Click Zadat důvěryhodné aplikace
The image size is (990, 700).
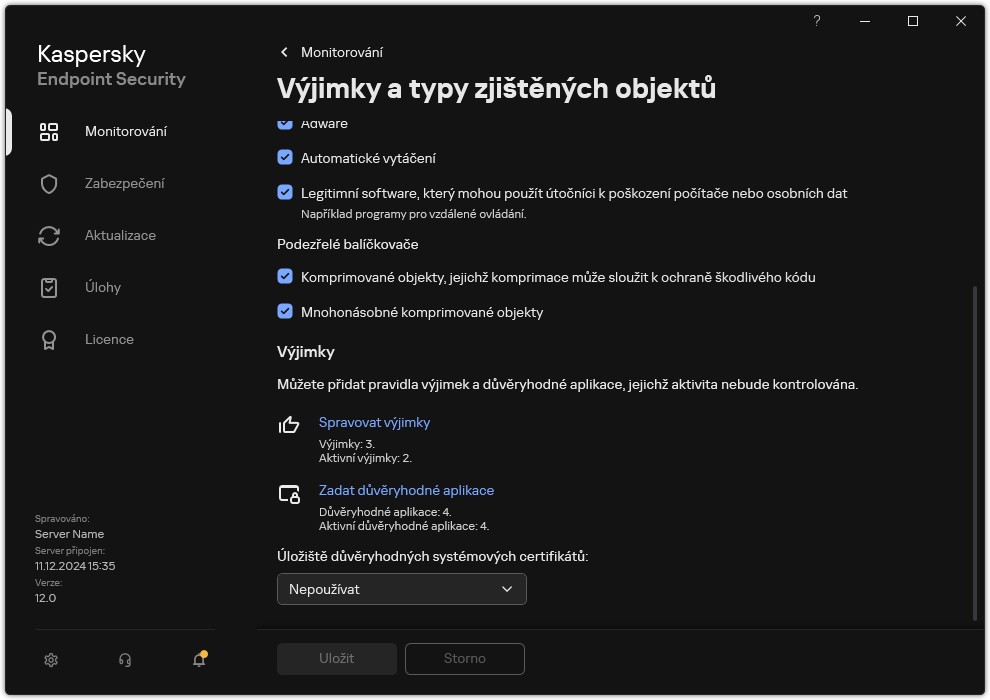point(406,490)
